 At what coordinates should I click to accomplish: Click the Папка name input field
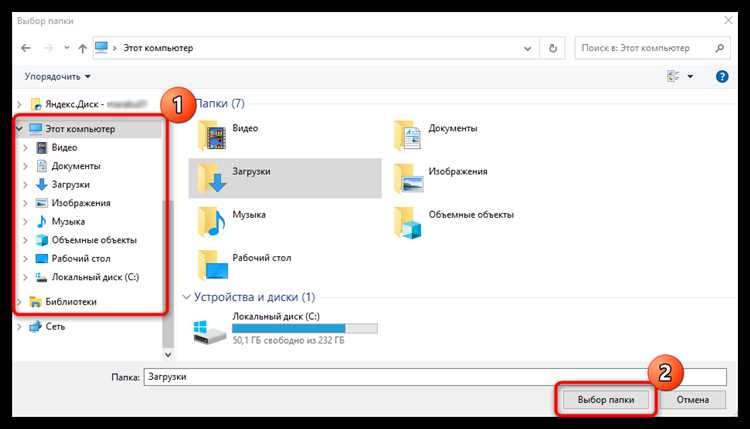click(x=435, y=377)
